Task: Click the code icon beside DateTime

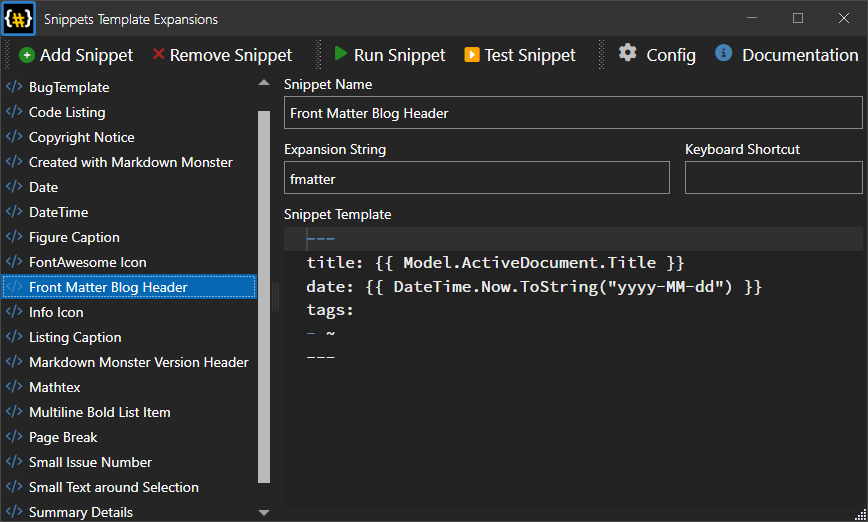Action: tap(14, 211)
